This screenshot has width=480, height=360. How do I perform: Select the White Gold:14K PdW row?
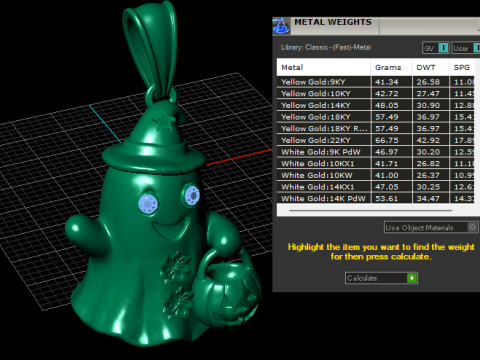[376, 198]
